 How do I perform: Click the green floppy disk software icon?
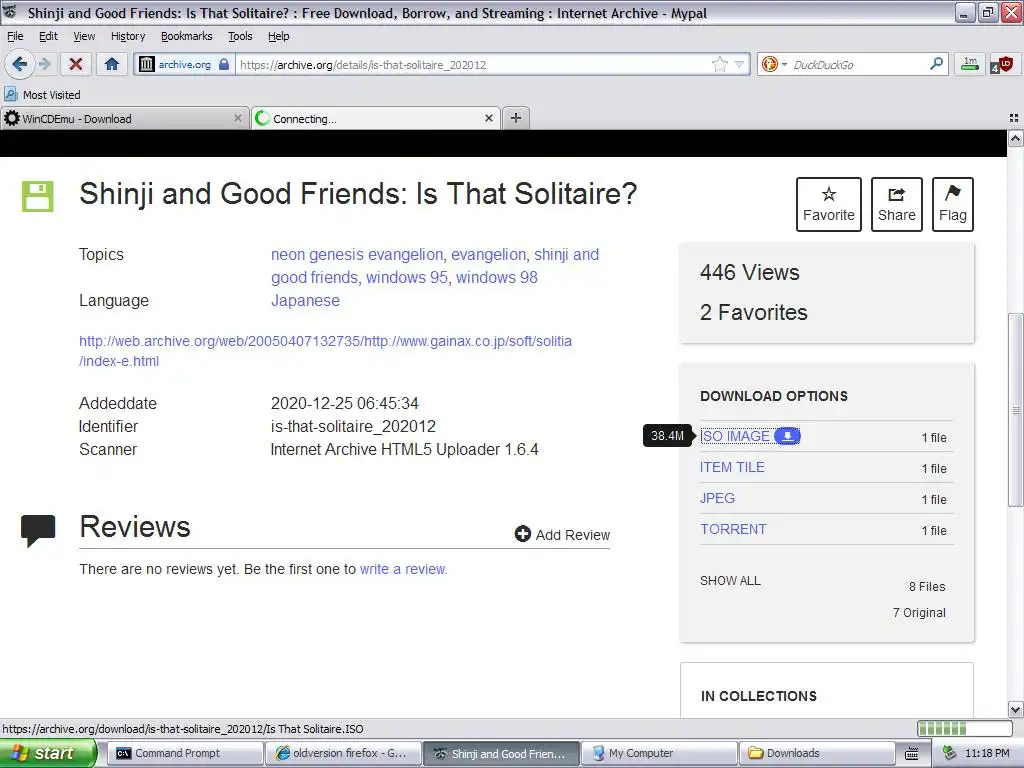point(37,196)
